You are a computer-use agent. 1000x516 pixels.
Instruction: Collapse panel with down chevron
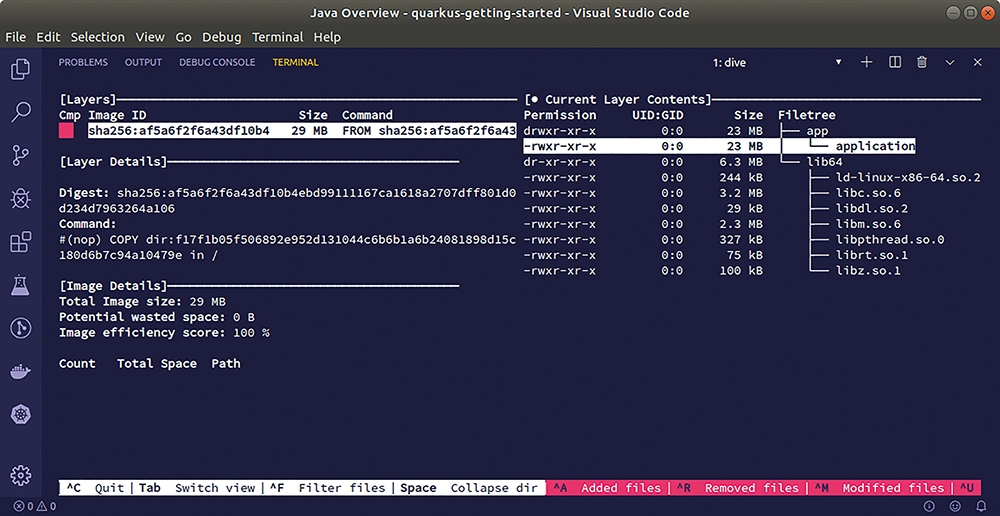click(x=950, y=63)
